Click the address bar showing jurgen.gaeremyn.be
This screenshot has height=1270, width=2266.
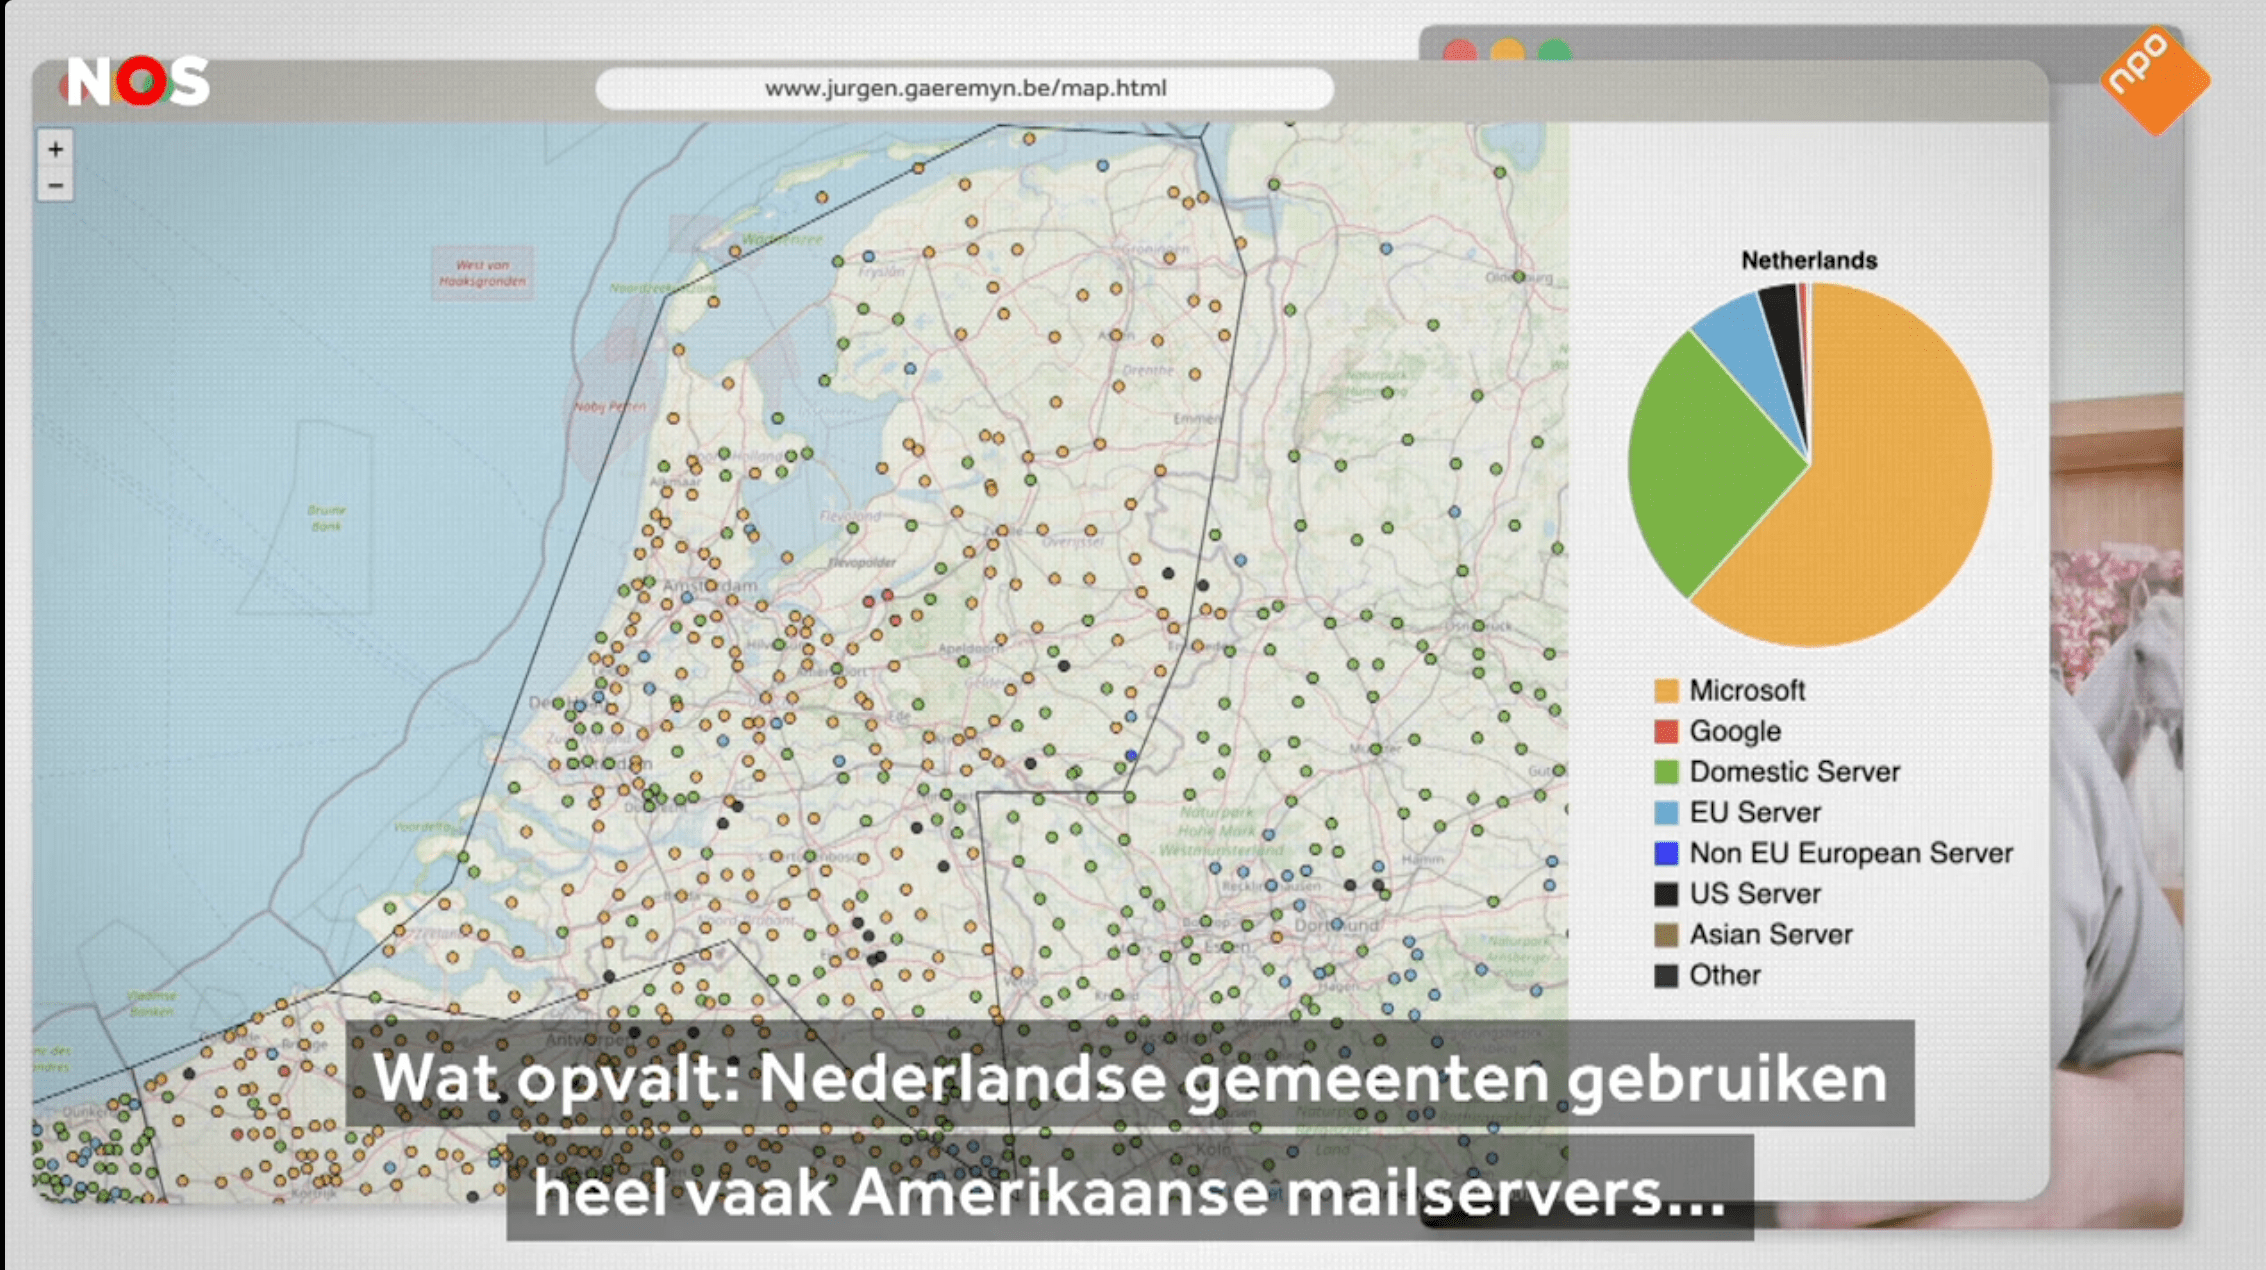(x=964, y=88)
